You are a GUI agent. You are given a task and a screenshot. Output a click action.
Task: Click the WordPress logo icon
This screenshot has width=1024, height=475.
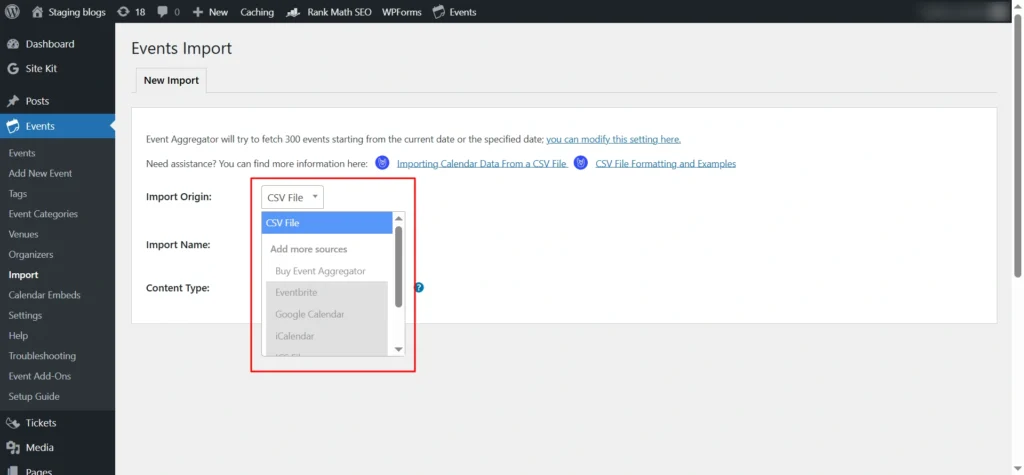pyautogui.click(x=12, y=12)
